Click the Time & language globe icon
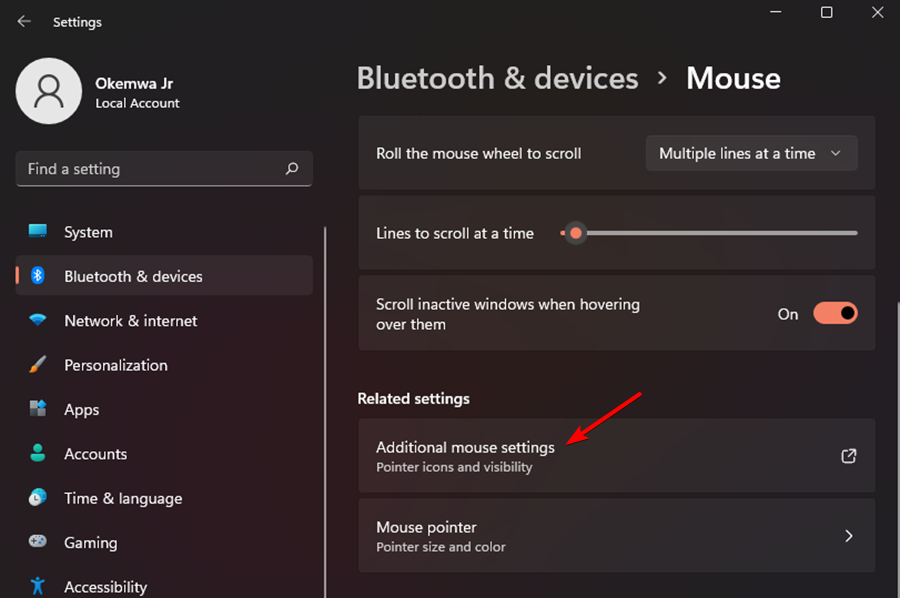 tap(38, 498)
